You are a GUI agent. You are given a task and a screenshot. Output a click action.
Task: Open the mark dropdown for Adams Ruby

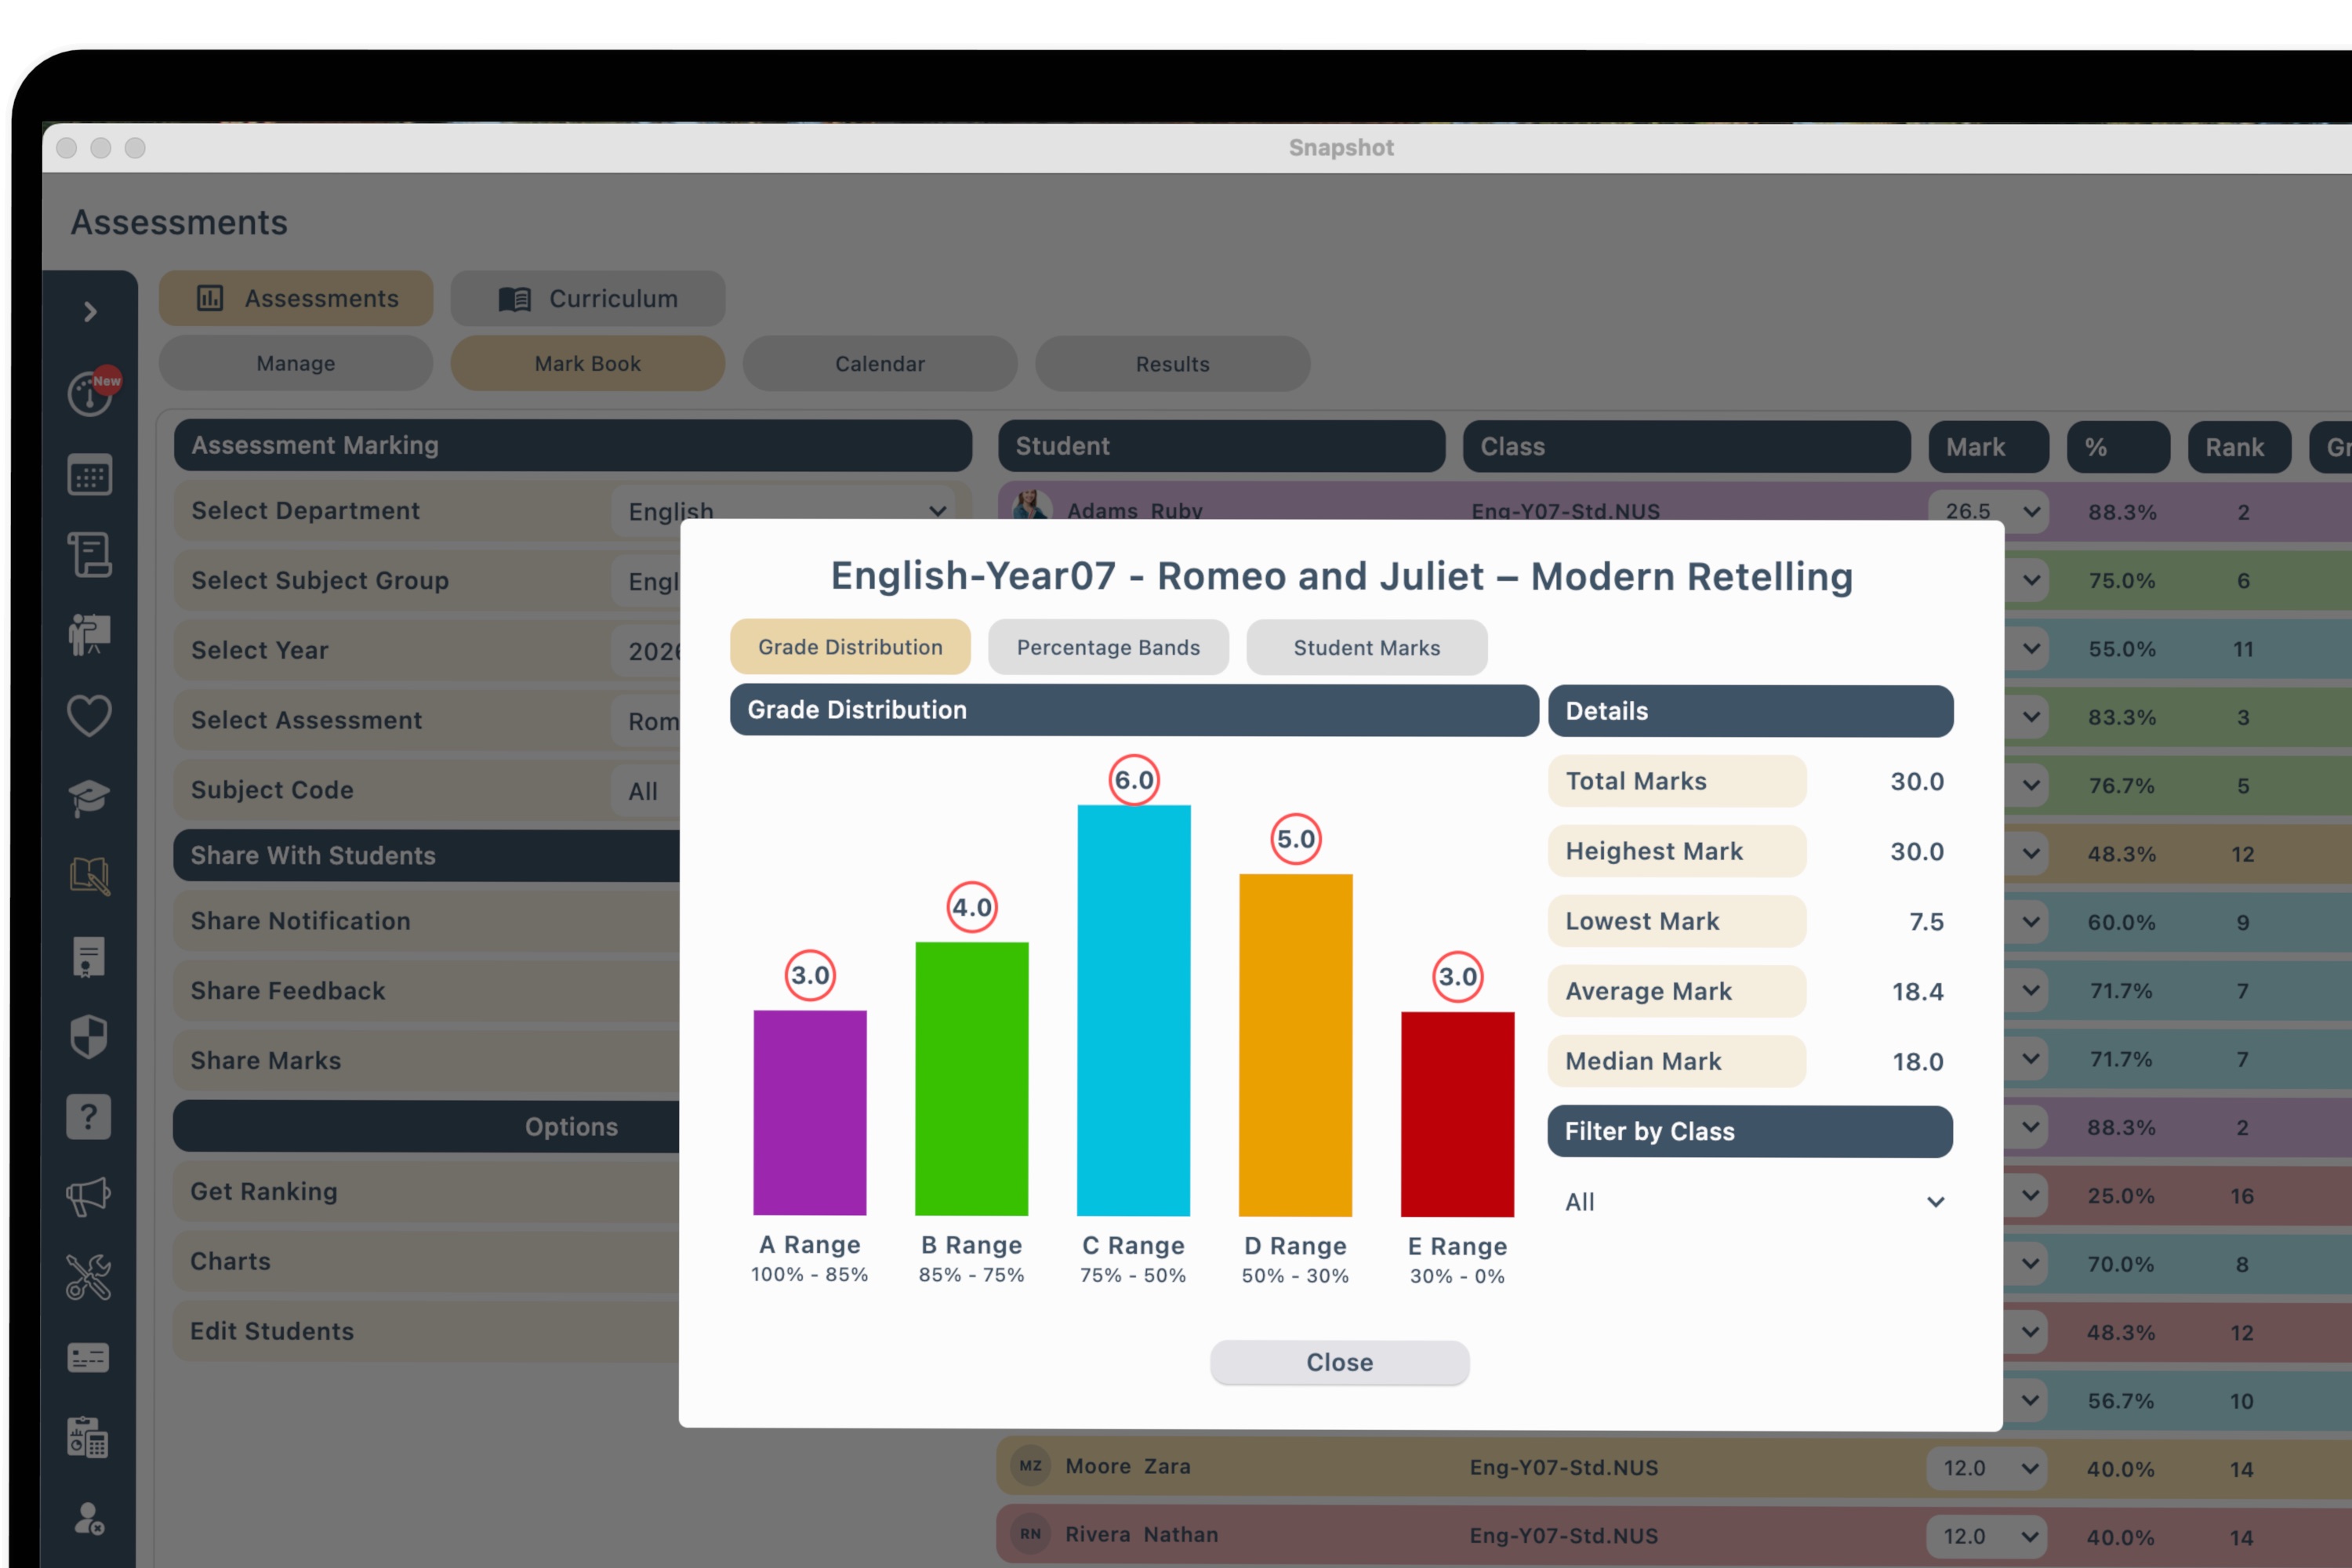pyautogui.click(x=1988, y=512)
